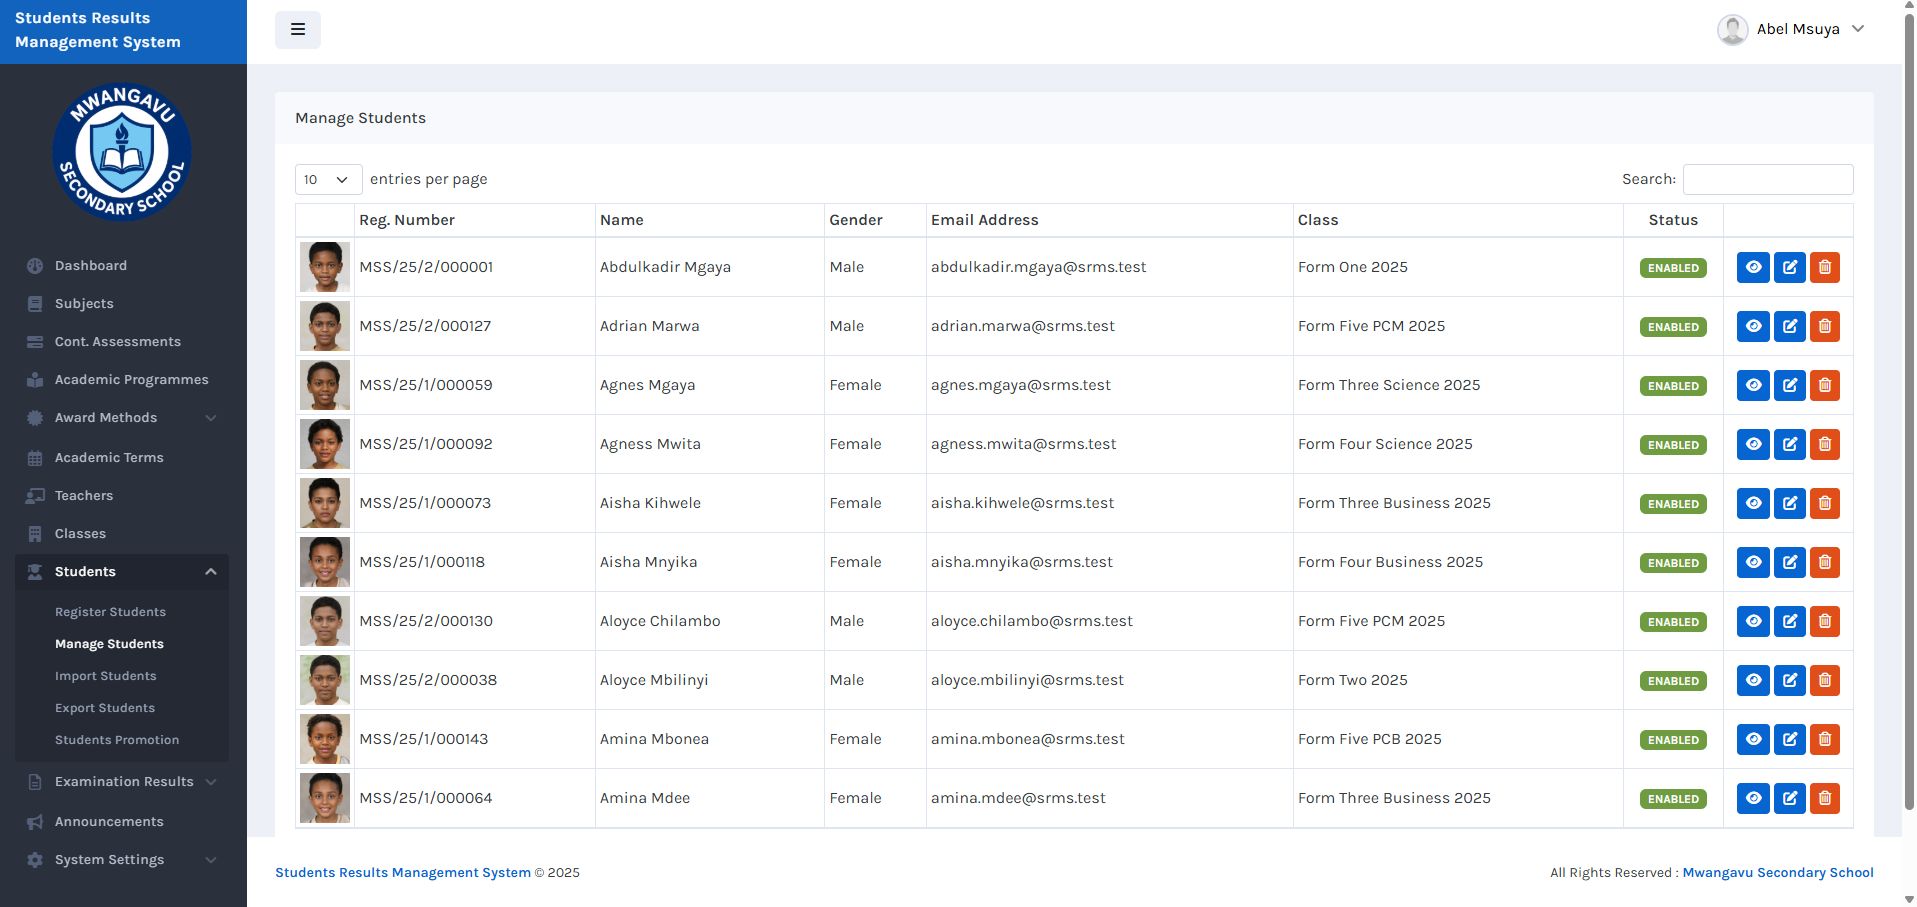Screen dimensions: 1917x907
Task: View Aloyce Chilambo's details via eye icon
Action: pyautogui.click(x=1753, y=621)
